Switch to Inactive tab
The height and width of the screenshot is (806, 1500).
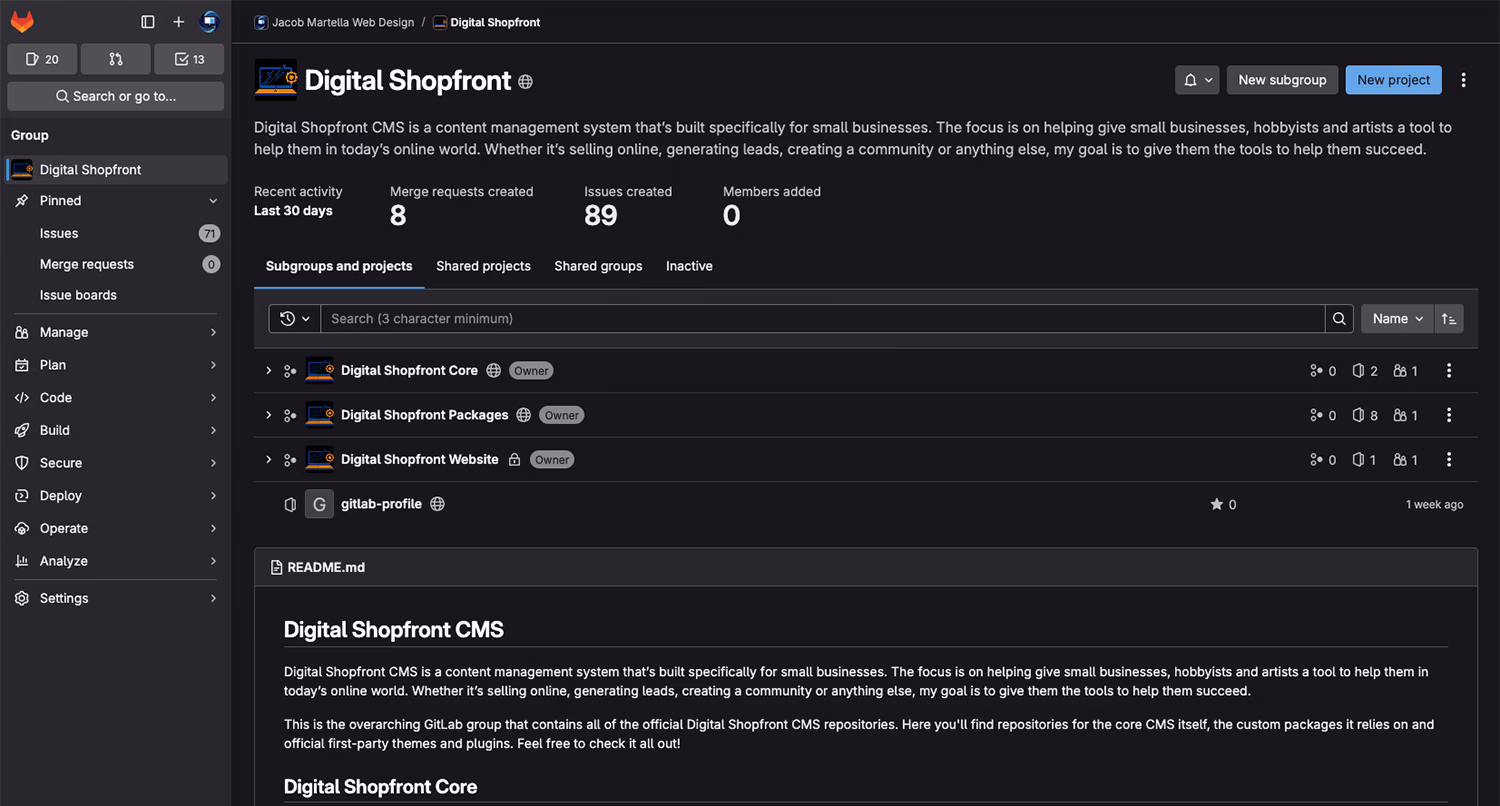click(x=689, y=266)
